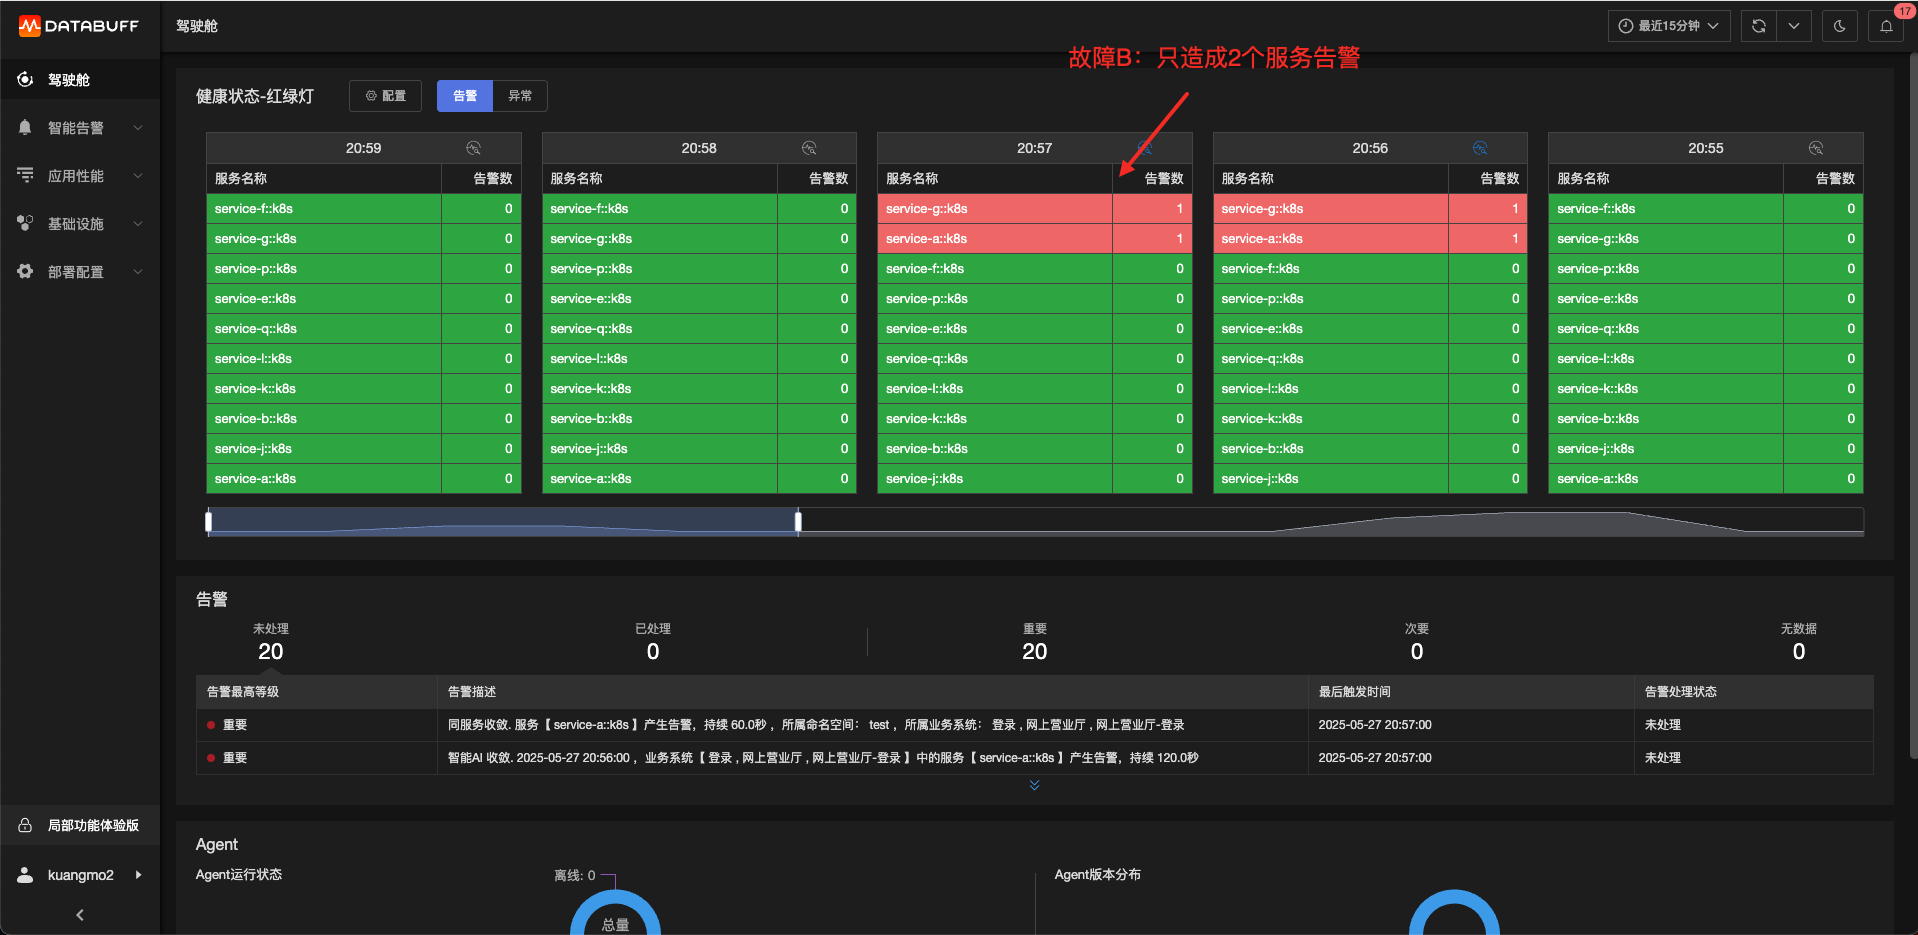Select the 驾驶舱 menu item

click(80, 79)
